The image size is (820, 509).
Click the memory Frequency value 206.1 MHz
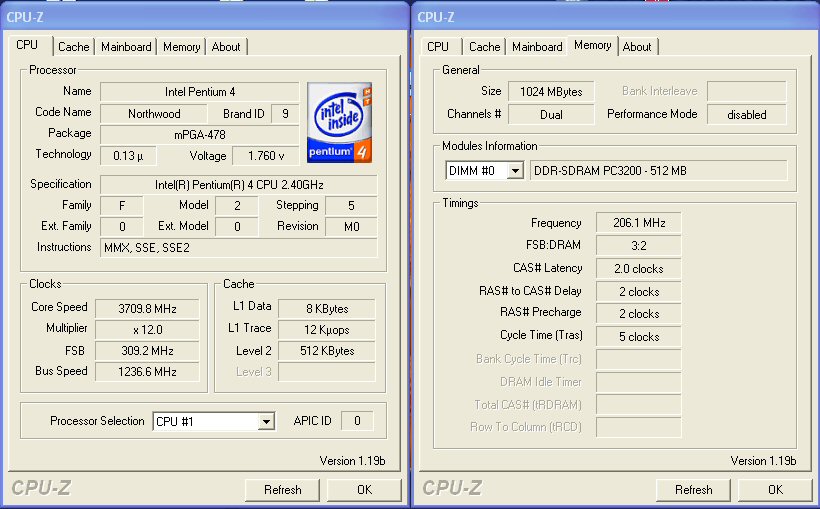[x=639, y=223]
